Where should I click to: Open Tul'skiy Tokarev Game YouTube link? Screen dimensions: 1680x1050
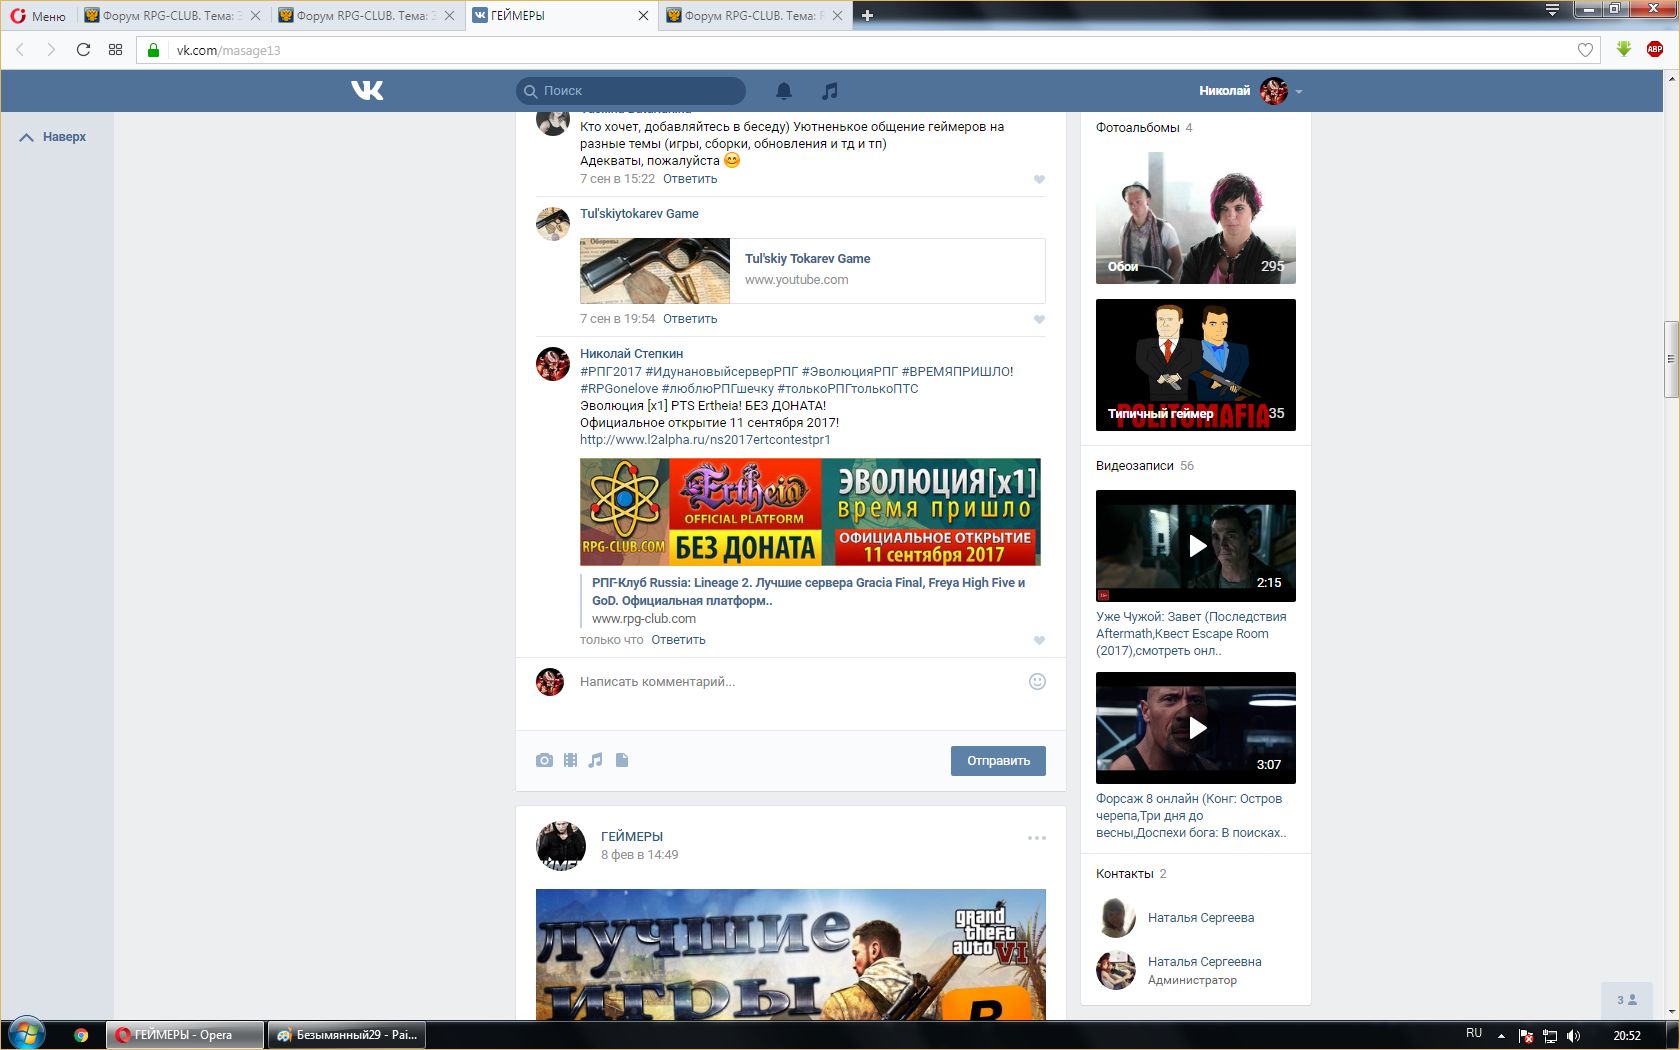[807, 259]
